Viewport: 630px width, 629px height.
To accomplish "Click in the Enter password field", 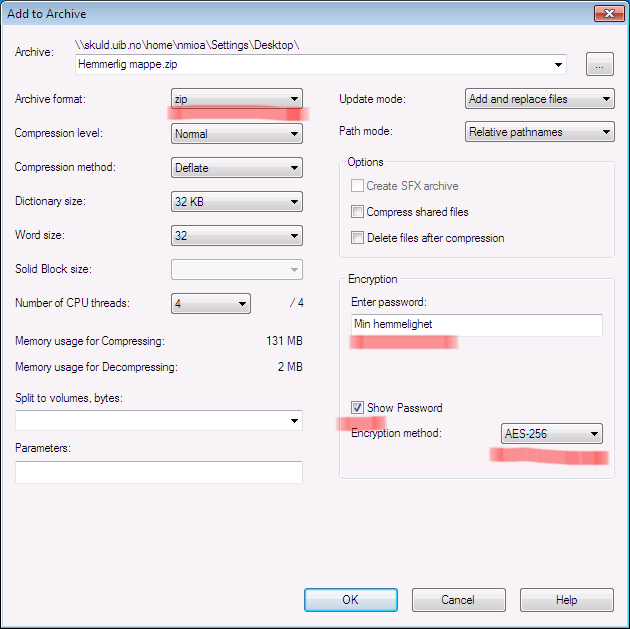I will (x=476, y=325).
